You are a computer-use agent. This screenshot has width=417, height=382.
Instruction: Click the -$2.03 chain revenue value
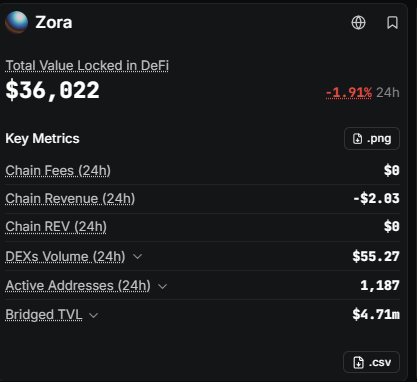pyautogui.click(x=376, y=199)
